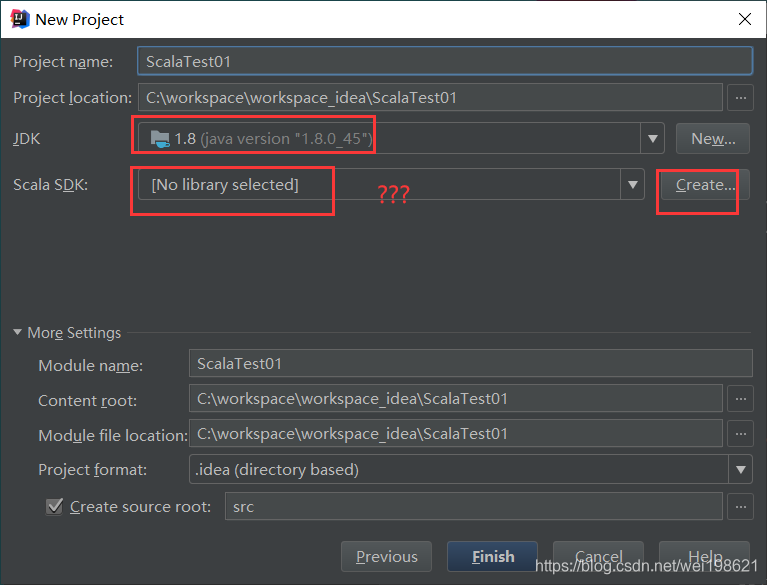Click the Project name input field
The width and height of the screenshot is (767, 585).
(445, 61)
